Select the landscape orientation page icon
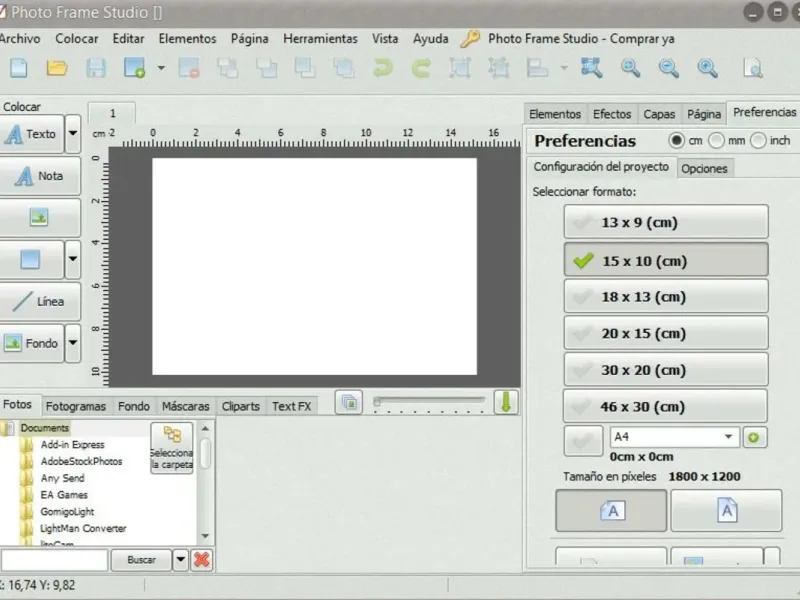 point(611,511)
